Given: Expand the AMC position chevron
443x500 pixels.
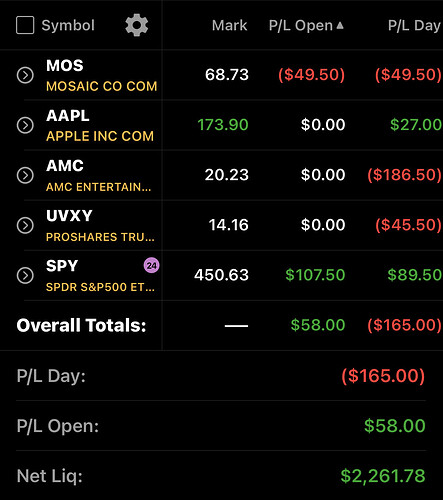Looking at the screenshot, I should tap(25, 175).
